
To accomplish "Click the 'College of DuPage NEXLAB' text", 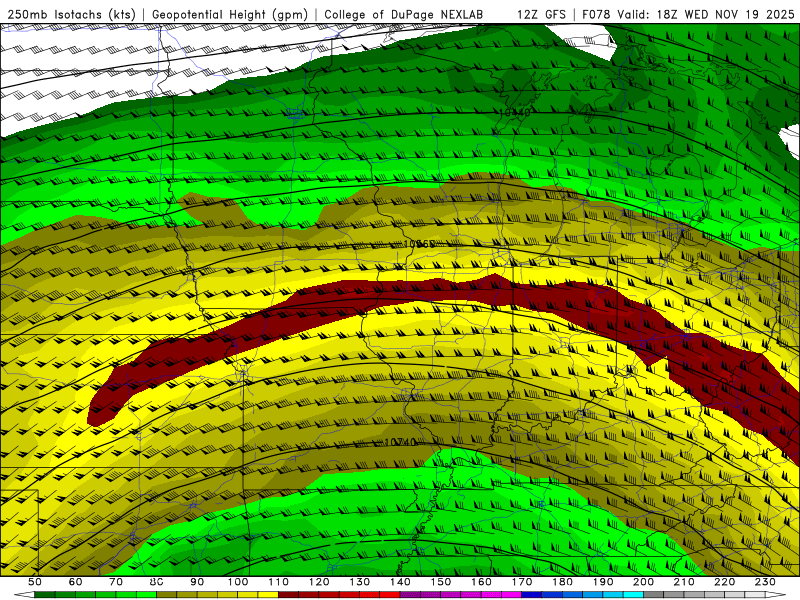I will [403, 15].
